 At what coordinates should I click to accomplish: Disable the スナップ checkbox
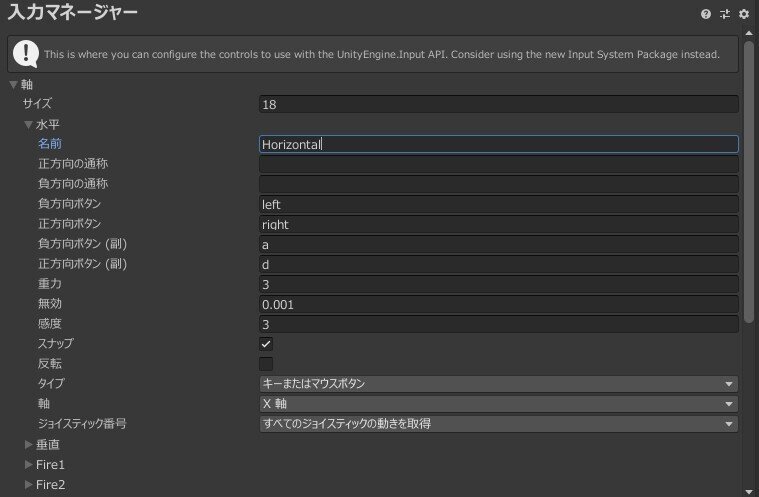tap(266, 344)
